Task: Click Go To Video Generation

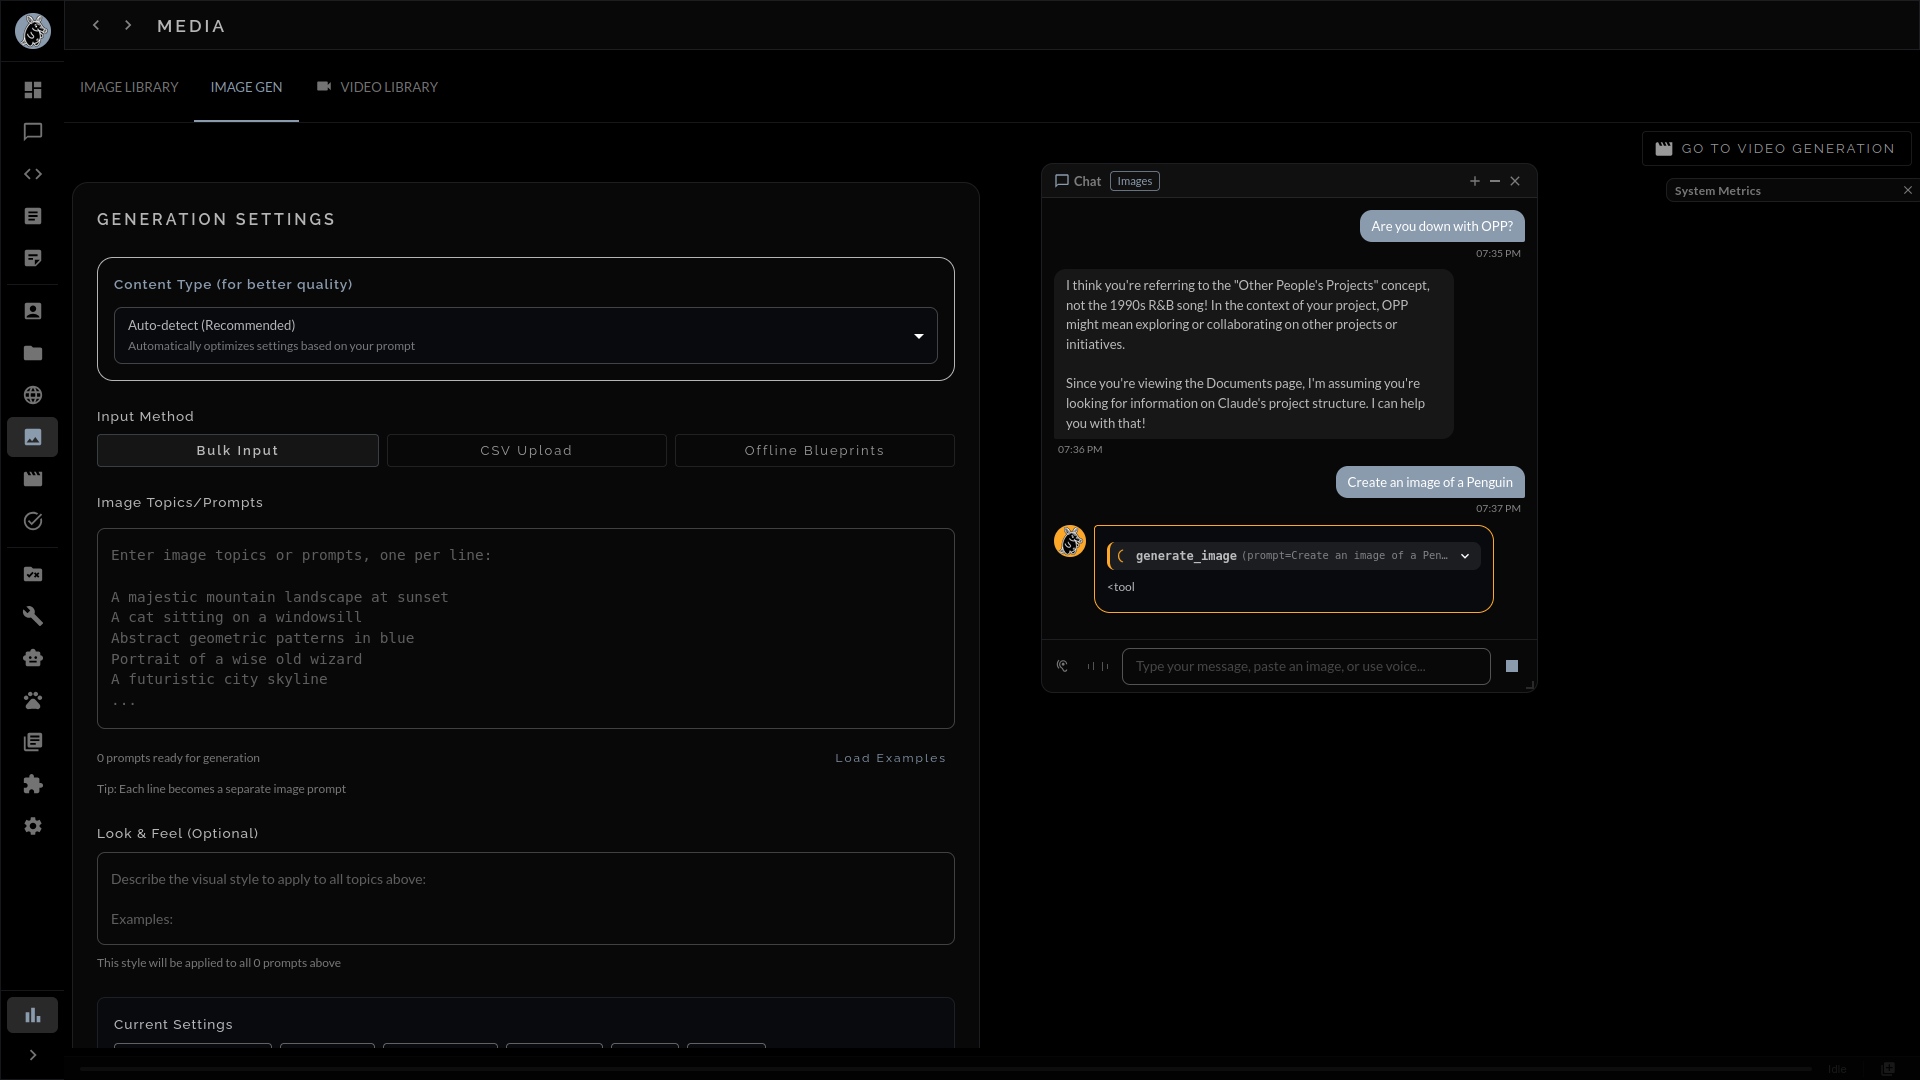Action: (1776, 148)
